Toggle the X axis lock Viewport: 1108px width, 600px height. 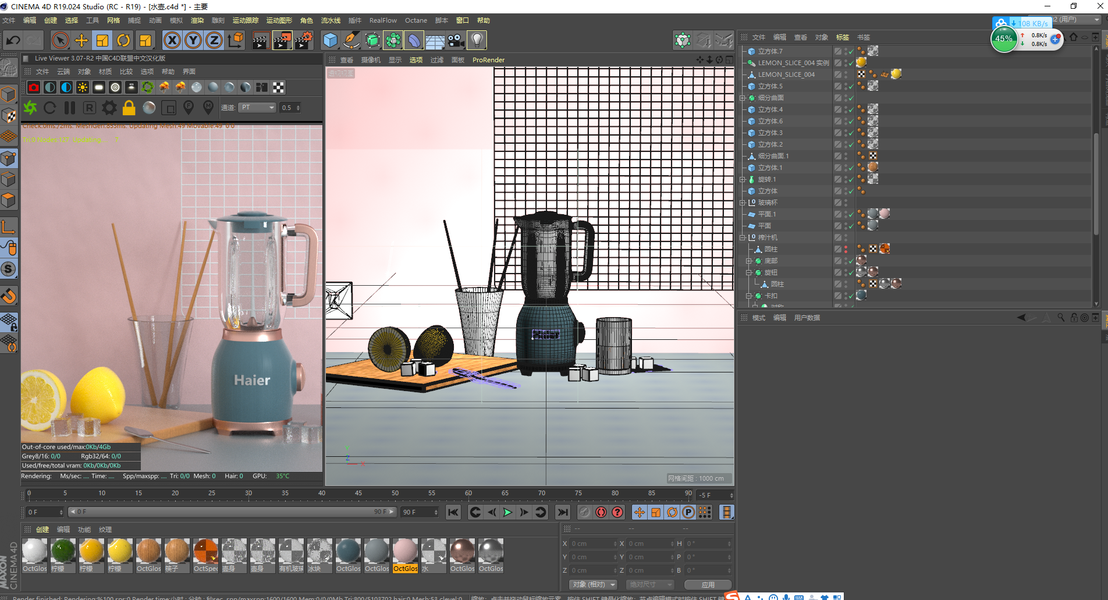click(x=172, y=40)
